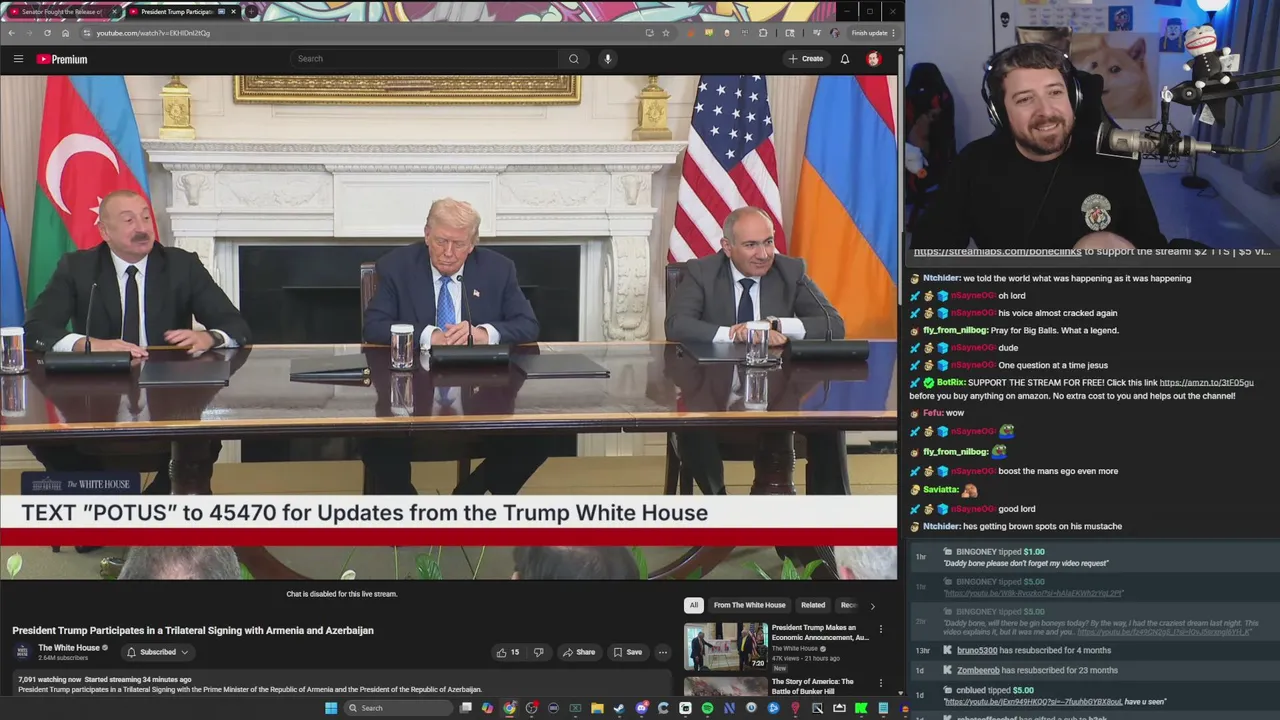Image resolution: width=1280 pixels, height=720 pixels.
Task: Open options for Economic Announcement video
Action: [x=880, y=630]
